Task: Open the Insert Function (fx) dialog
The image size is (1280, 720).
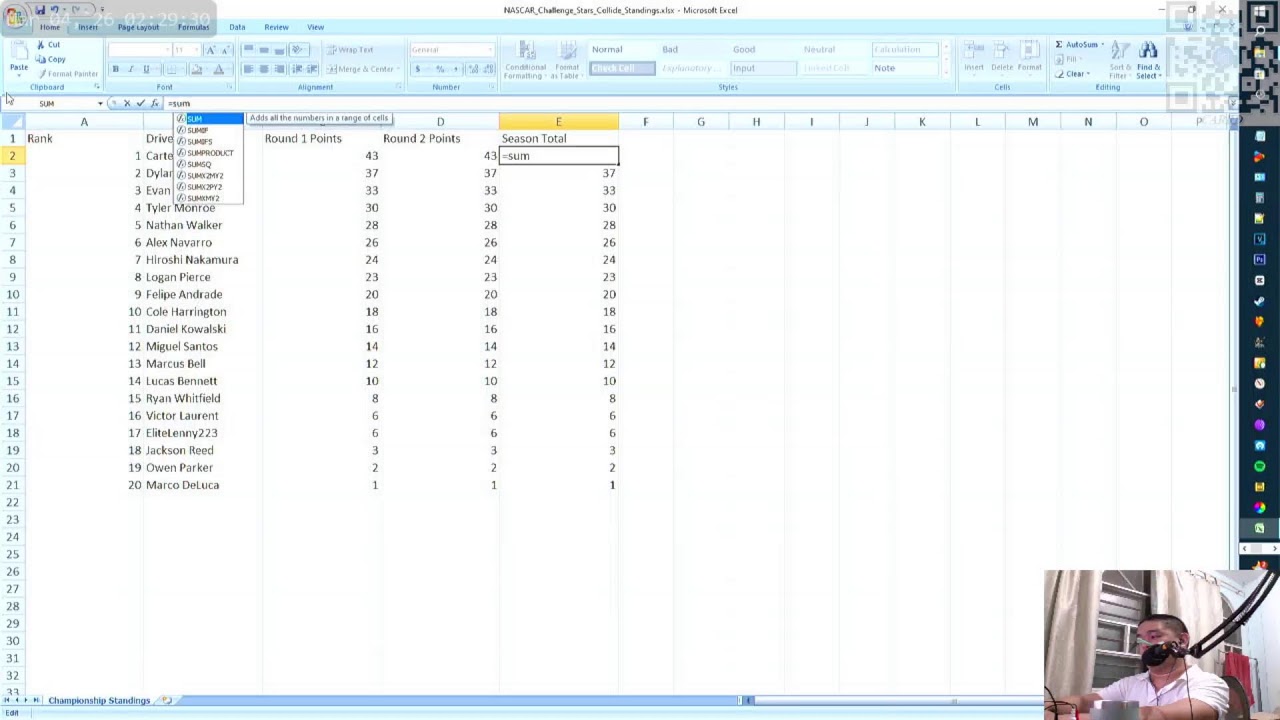Action: [155, 103]
